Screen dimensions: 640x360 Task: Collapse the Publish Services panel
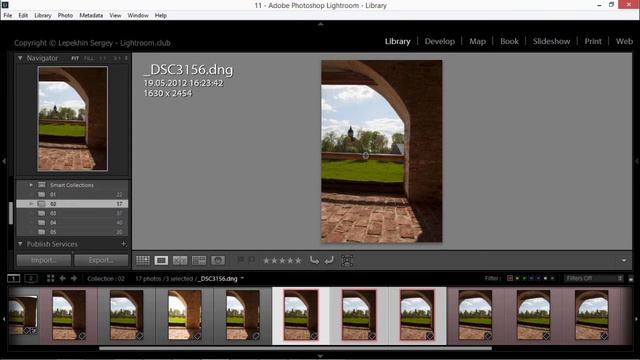click(20, 244)
